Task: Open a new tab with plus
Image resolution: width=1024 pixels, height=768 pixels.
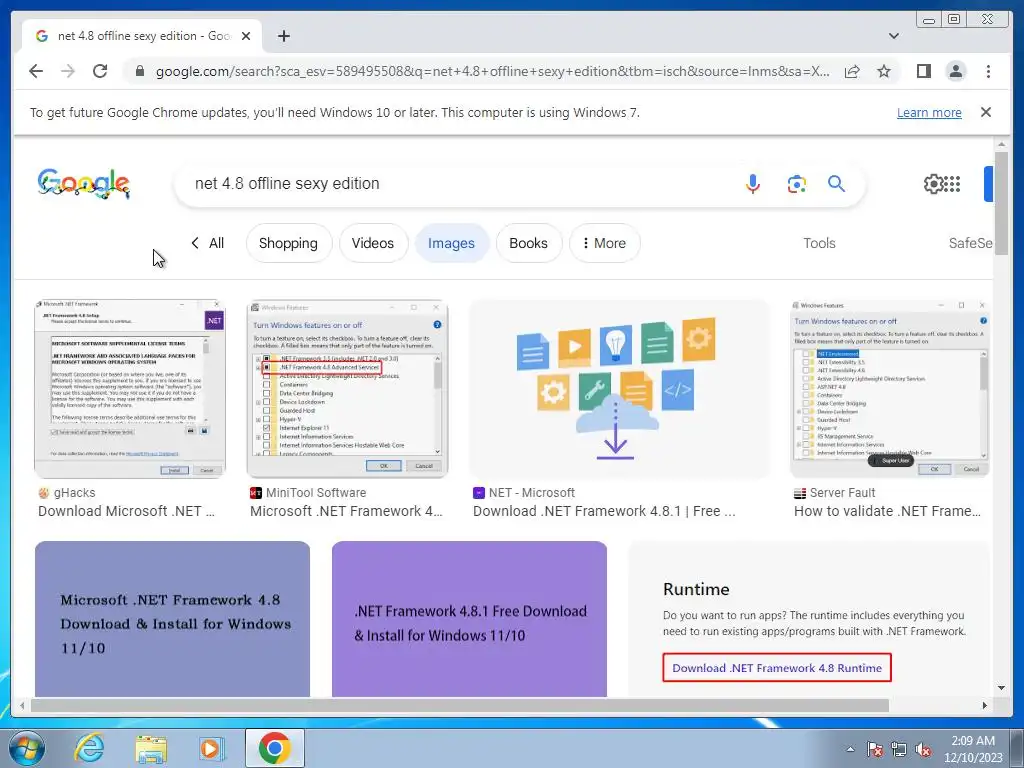Action: click(x=283, y=36)
